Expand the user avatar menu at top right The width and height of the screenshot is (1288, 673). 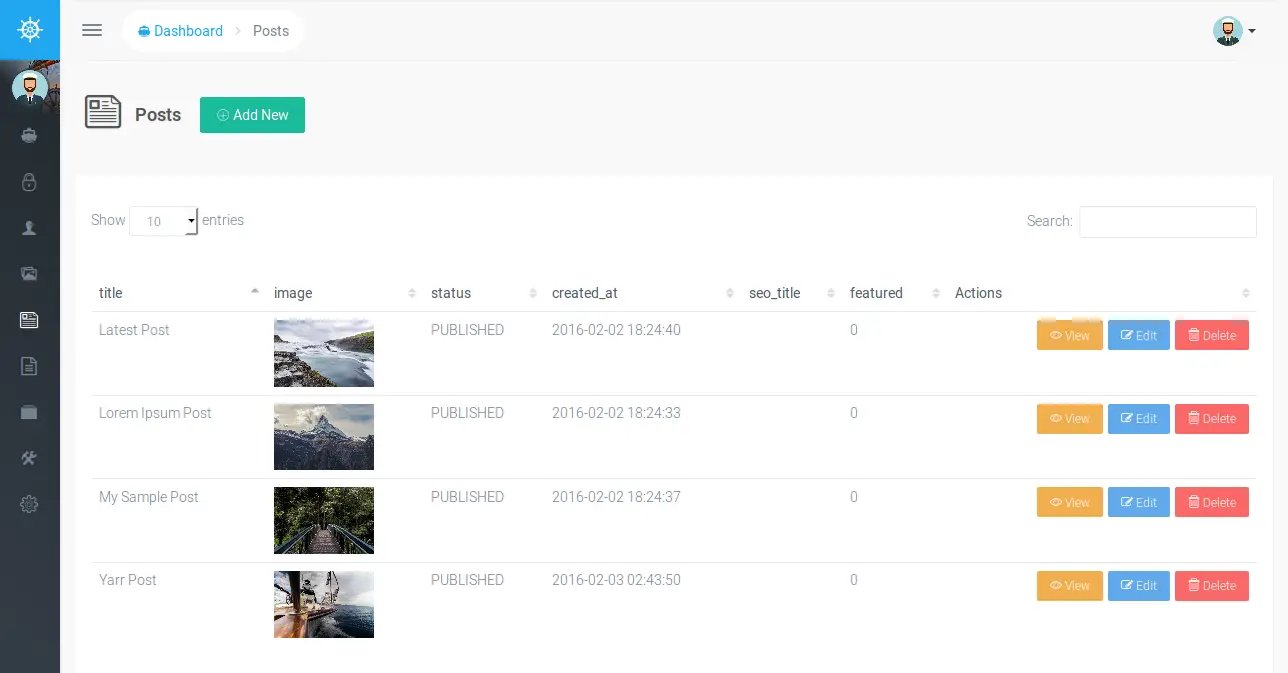[1233, 31]
